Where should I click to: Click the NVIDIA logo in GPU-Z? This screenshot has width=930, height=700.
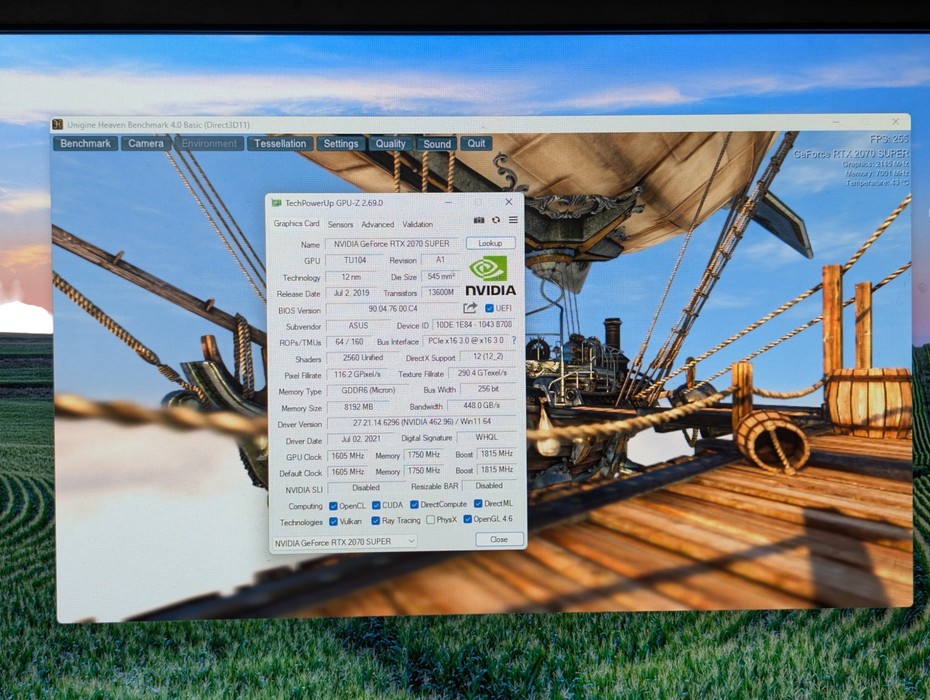pyautogui.click(x=490, y=276)
